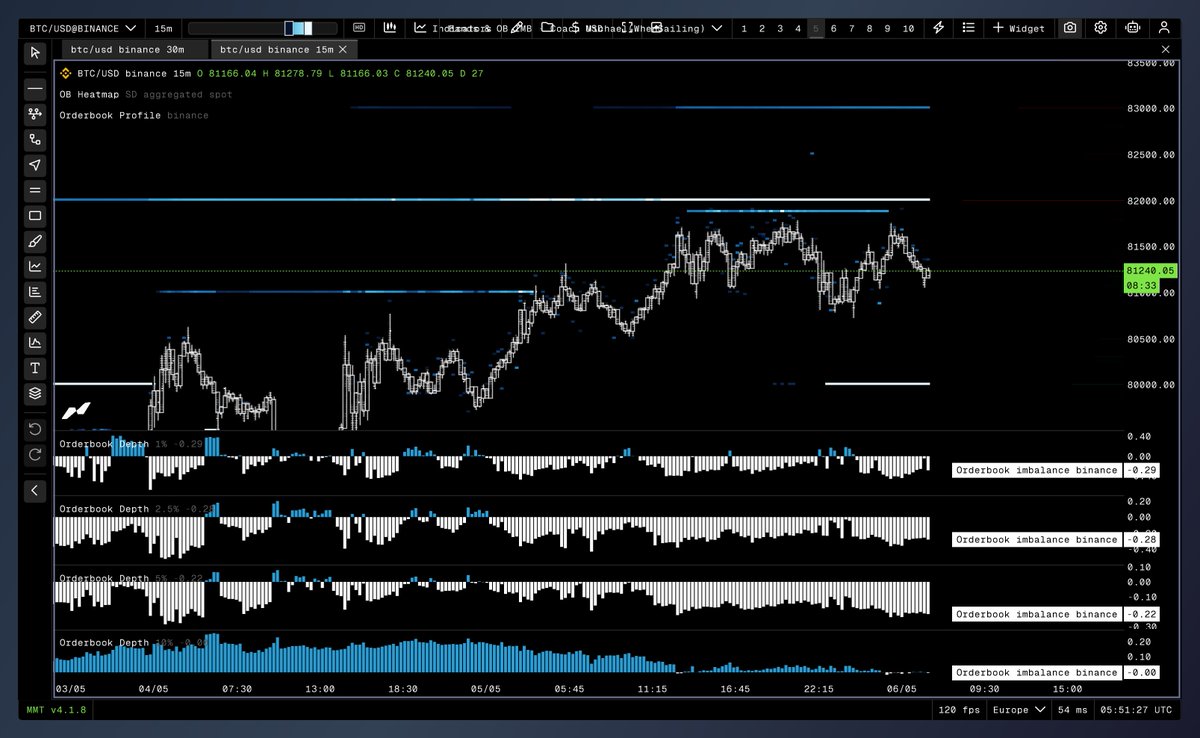Viewport: 1200px width, 738px height.
Task: Select the parallel lines channel tool
Action: click(35, 190)
